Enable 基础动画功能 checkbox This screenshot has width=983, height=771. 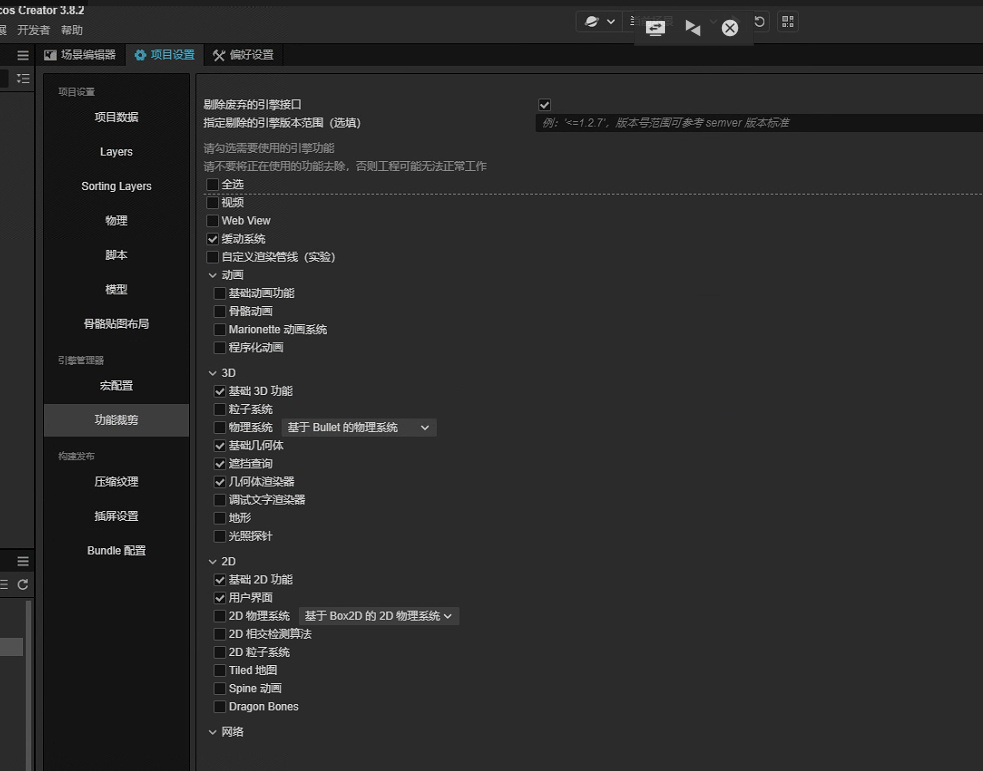[x=219, y=293]
